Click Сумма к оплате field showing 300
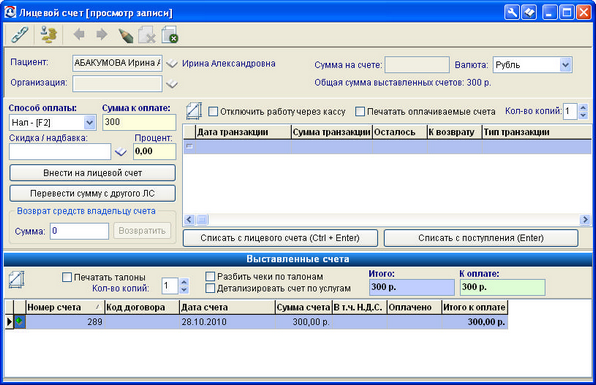Image resolution: width=596 pixels, height=385 pixels. [x=139, y=122]
